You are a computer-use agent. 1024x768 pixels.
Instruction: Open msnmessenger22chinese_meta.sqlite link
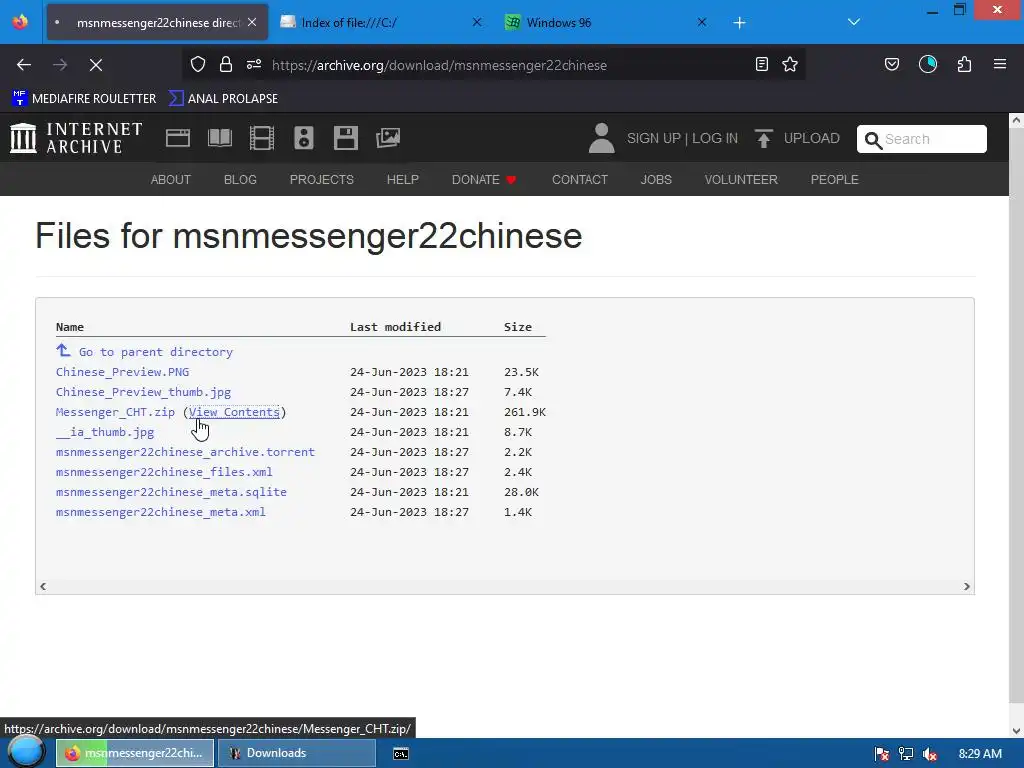coord(171,492)
